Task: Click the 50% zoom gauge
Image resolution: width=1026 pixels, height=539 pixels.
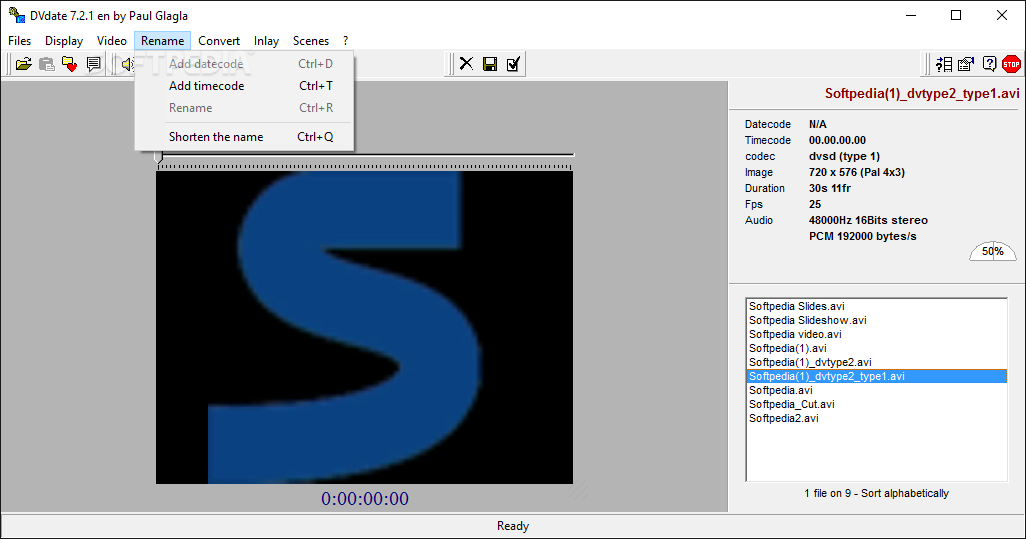Action: pos(993,251)
